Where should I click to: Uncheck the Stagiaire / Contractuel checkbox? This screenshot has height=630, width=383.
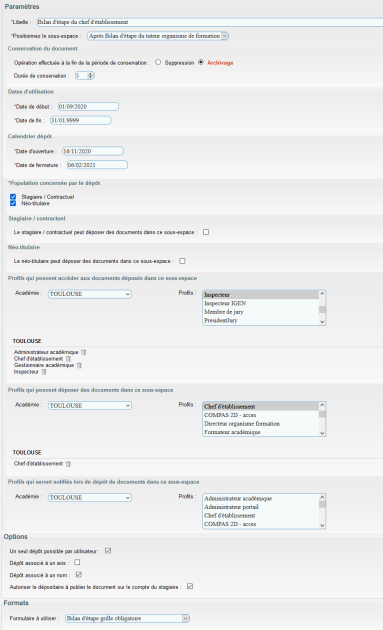click(13, 197)
